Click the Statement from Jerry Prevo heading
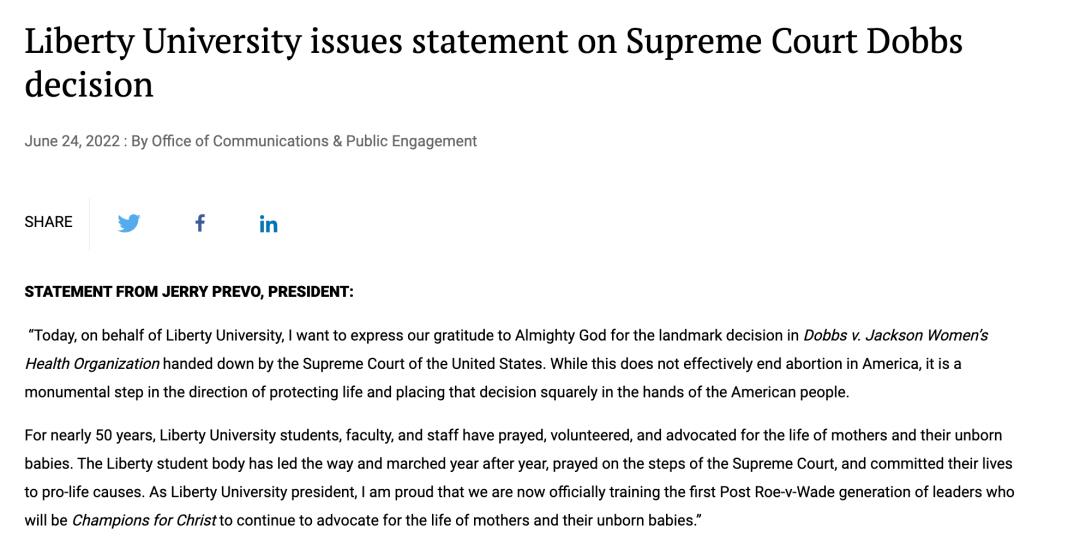 click(189, 292)
